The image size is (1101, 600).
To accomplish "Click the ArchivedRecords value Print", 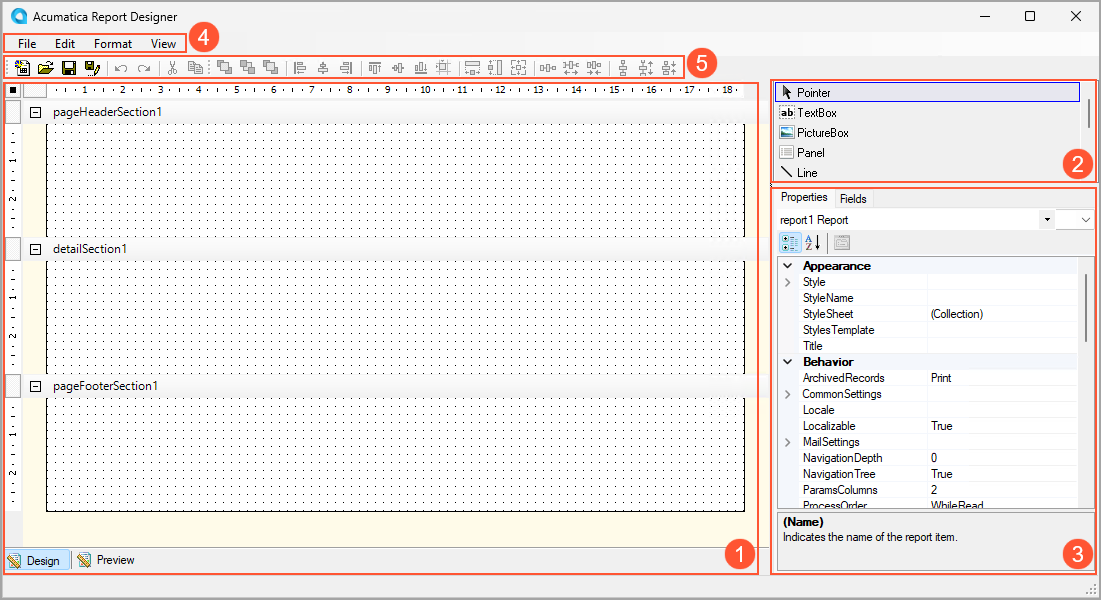I will (x=941, y=378).
